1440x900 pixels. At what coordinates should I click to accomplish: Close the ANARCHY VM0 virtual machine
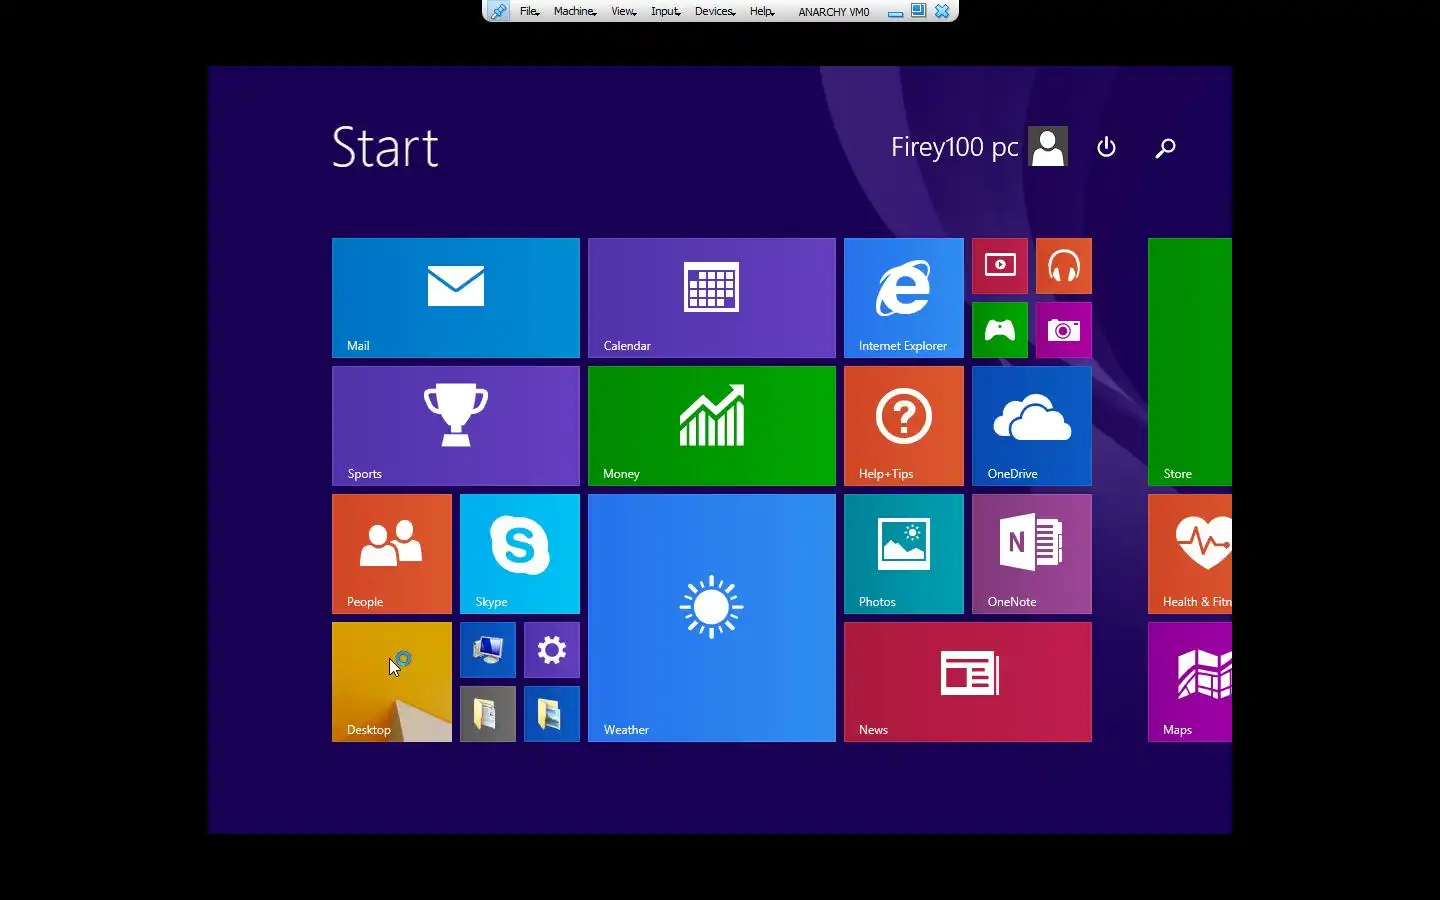pos(942,11)
